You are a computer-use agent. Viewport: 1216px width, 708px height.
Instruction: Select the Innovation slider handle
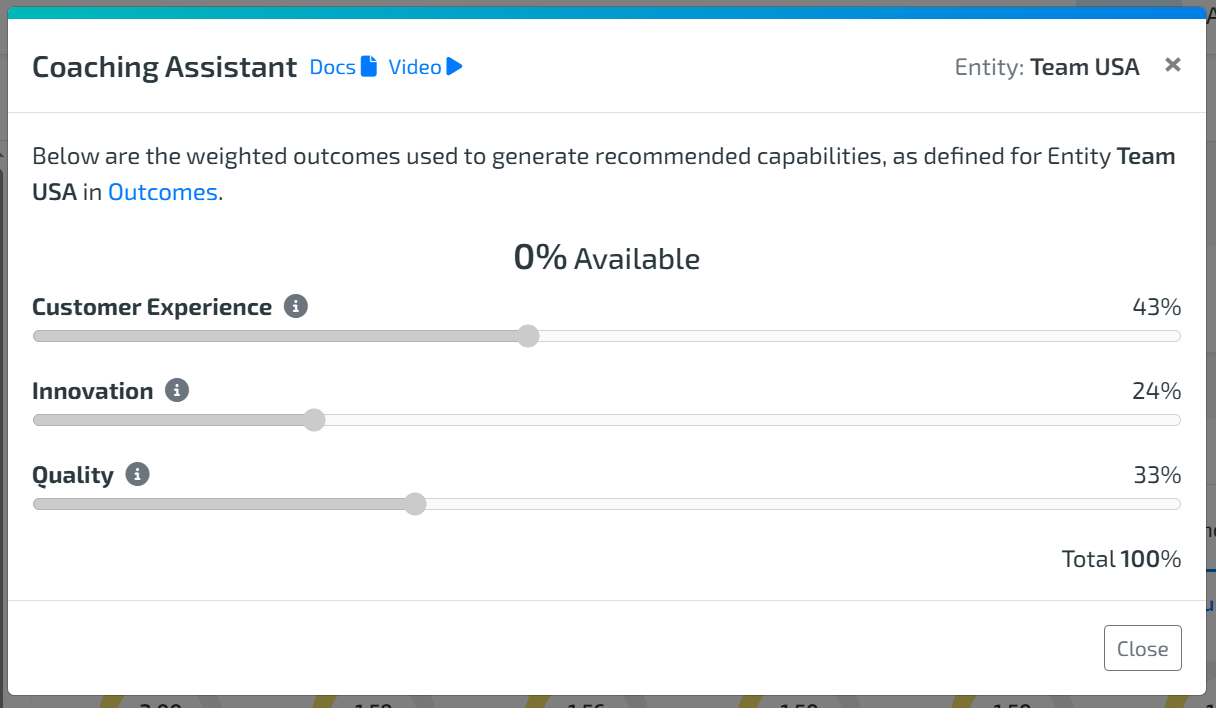pyautogui.click(x=314, y=420)
